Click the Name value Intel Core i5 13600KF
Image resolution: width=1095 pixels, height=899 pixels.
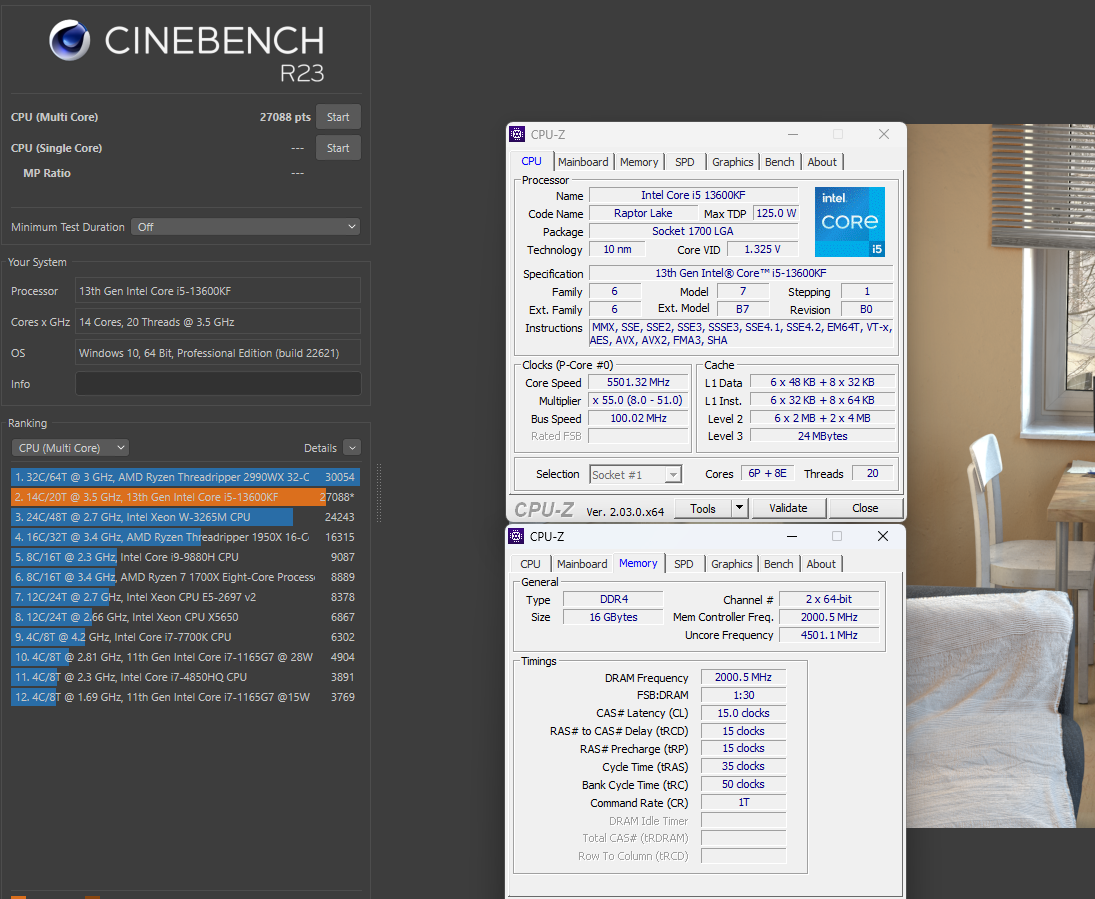693,195
